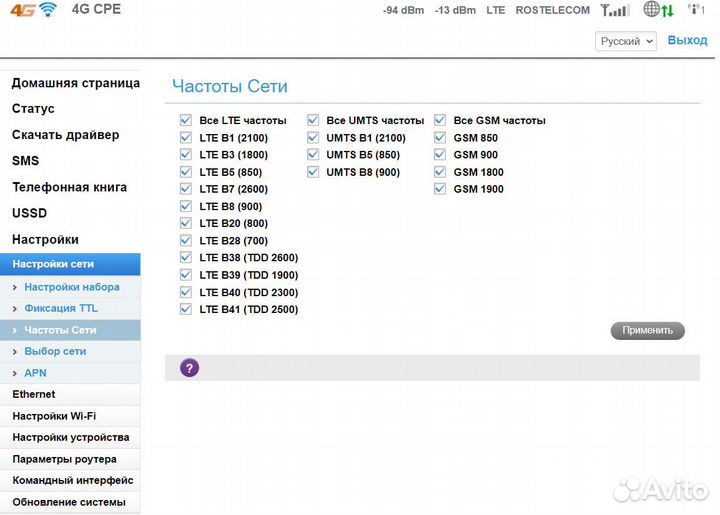This screenshot has width=720, height=515.
Task: Open Скачать драйвер menu item
Action: [66, 135]
